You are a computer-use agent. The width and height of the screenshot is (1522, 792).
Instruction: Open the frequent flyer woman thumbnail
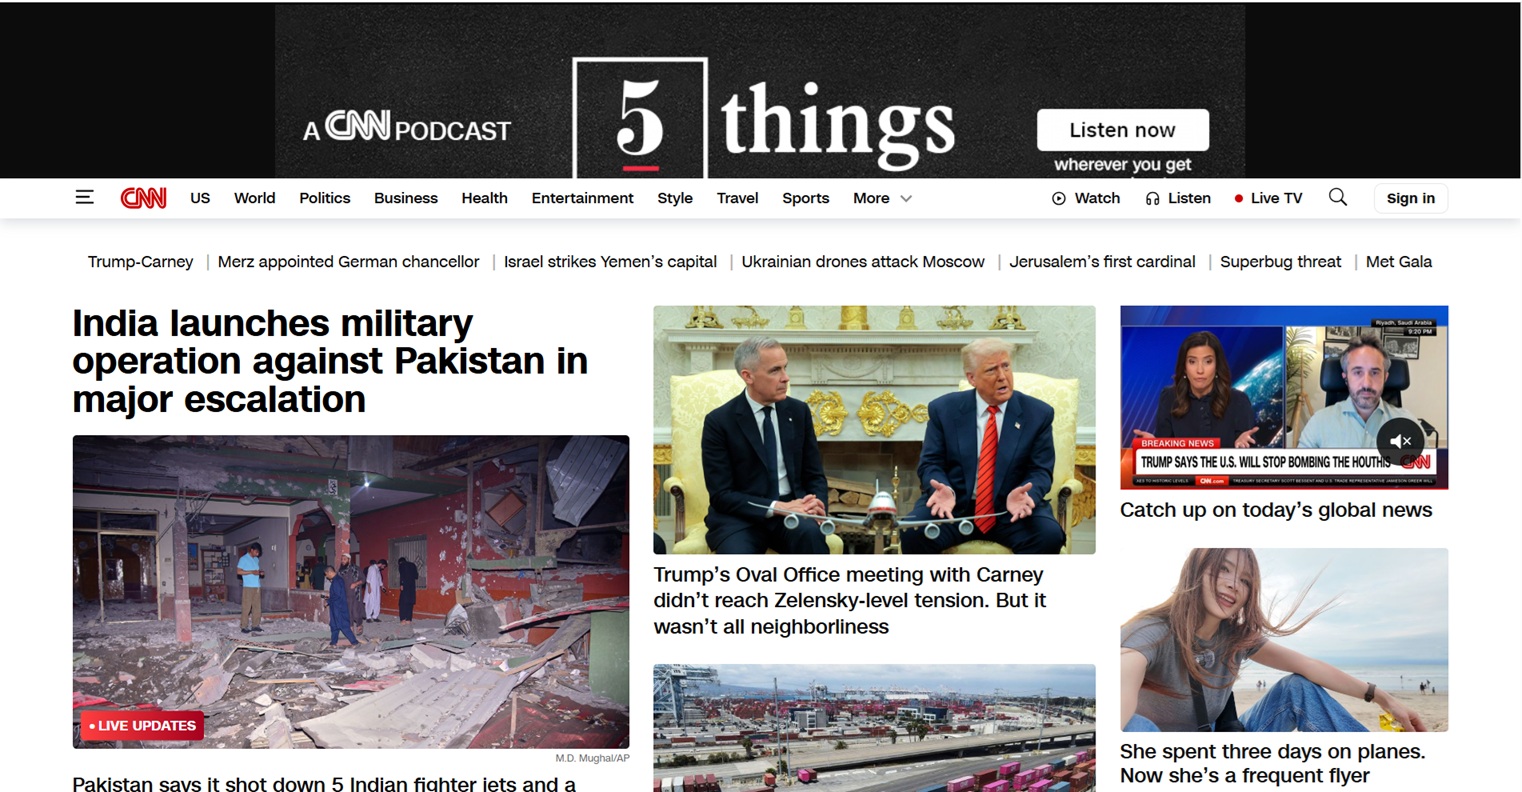[1284, 640]
